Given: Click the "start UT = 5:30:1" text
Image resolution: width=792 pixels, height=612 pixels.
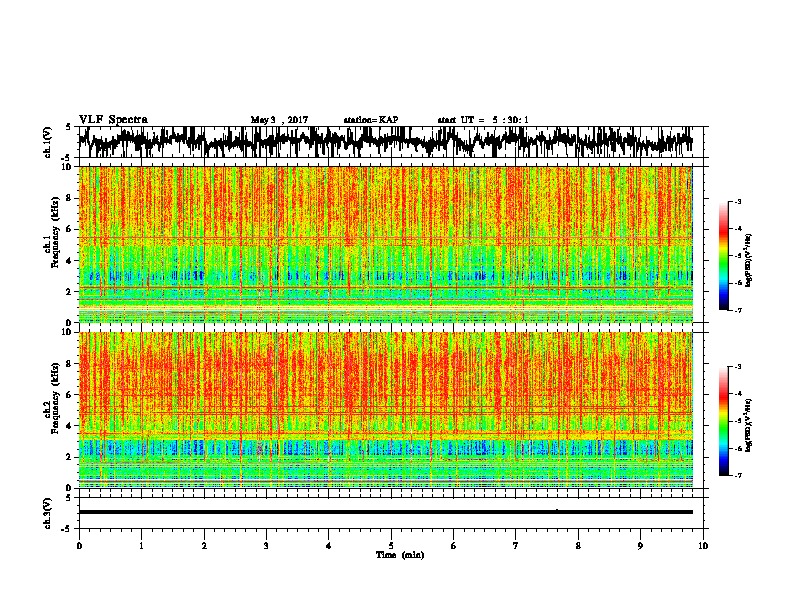Looking at the screenshot, I should coord(483,120).
